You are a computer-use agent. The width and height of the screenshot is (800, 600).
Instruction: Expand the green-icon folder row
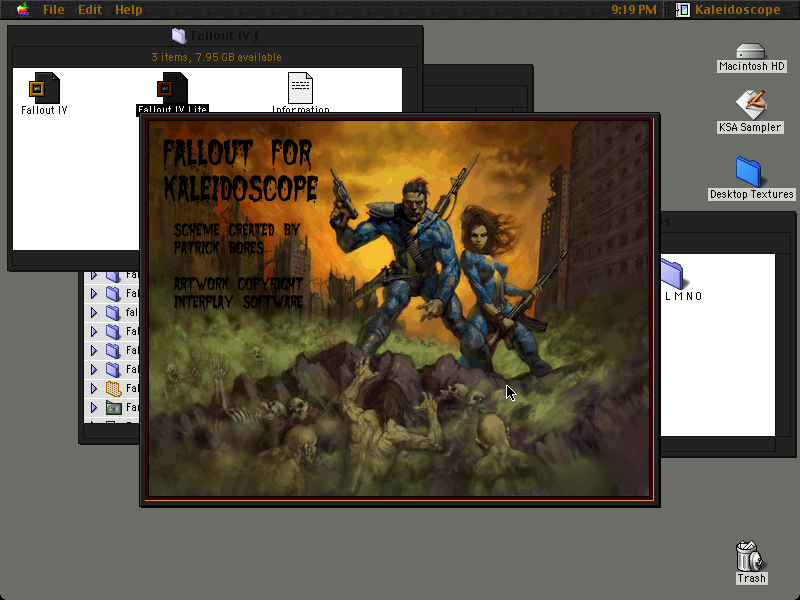(94, 407)
